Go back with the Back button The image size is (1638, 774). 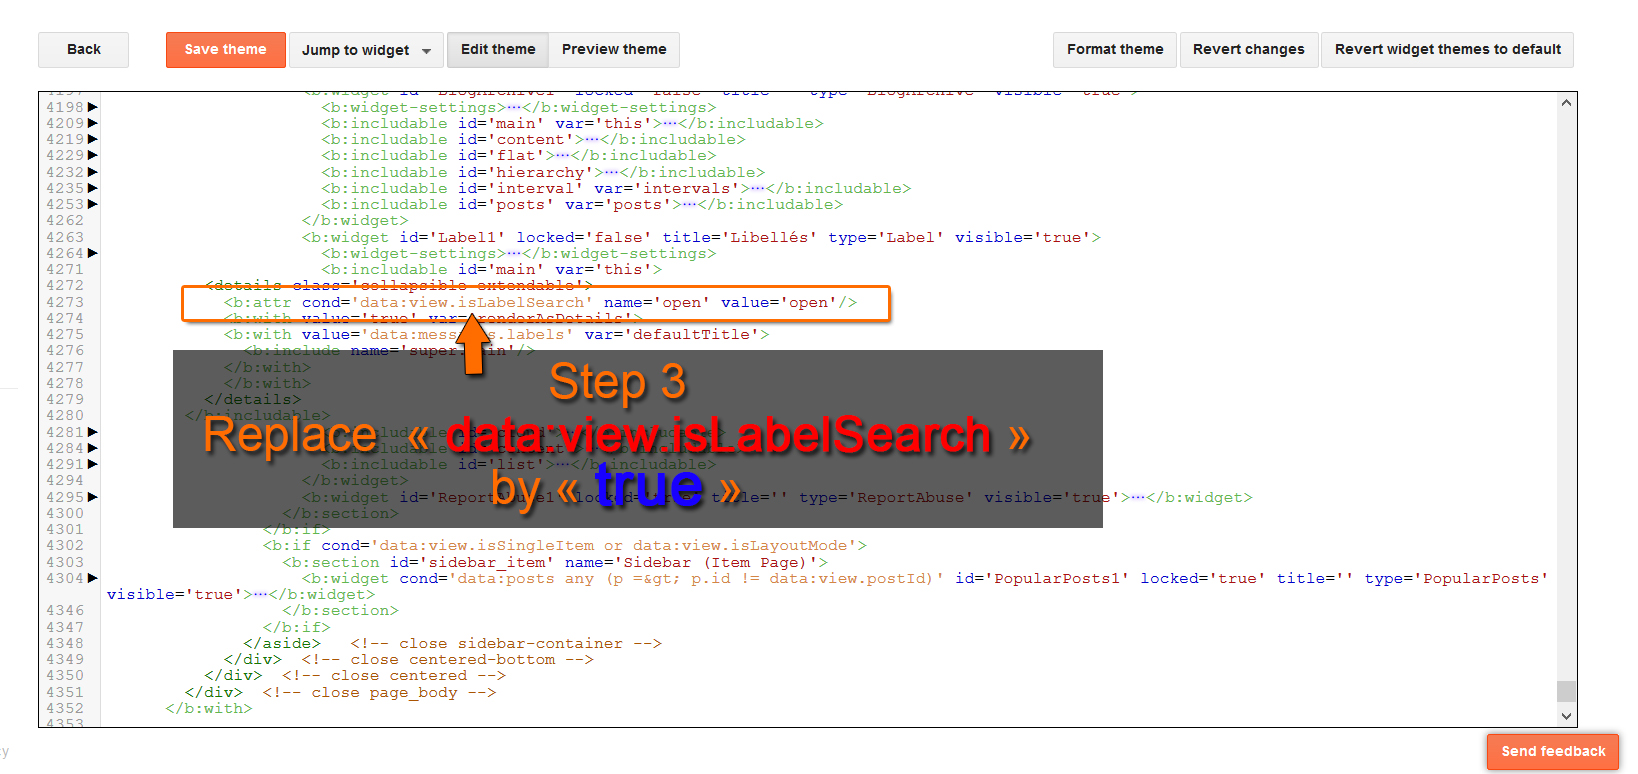pos(84,49)
